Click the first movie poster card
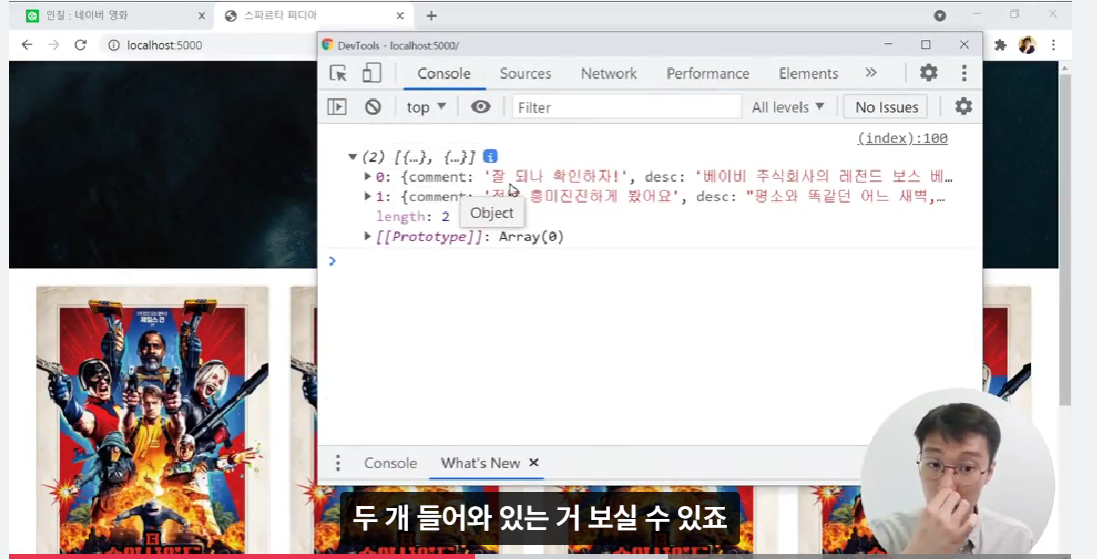The height and width of the screenshot is (559, 1097). [153, 420]
